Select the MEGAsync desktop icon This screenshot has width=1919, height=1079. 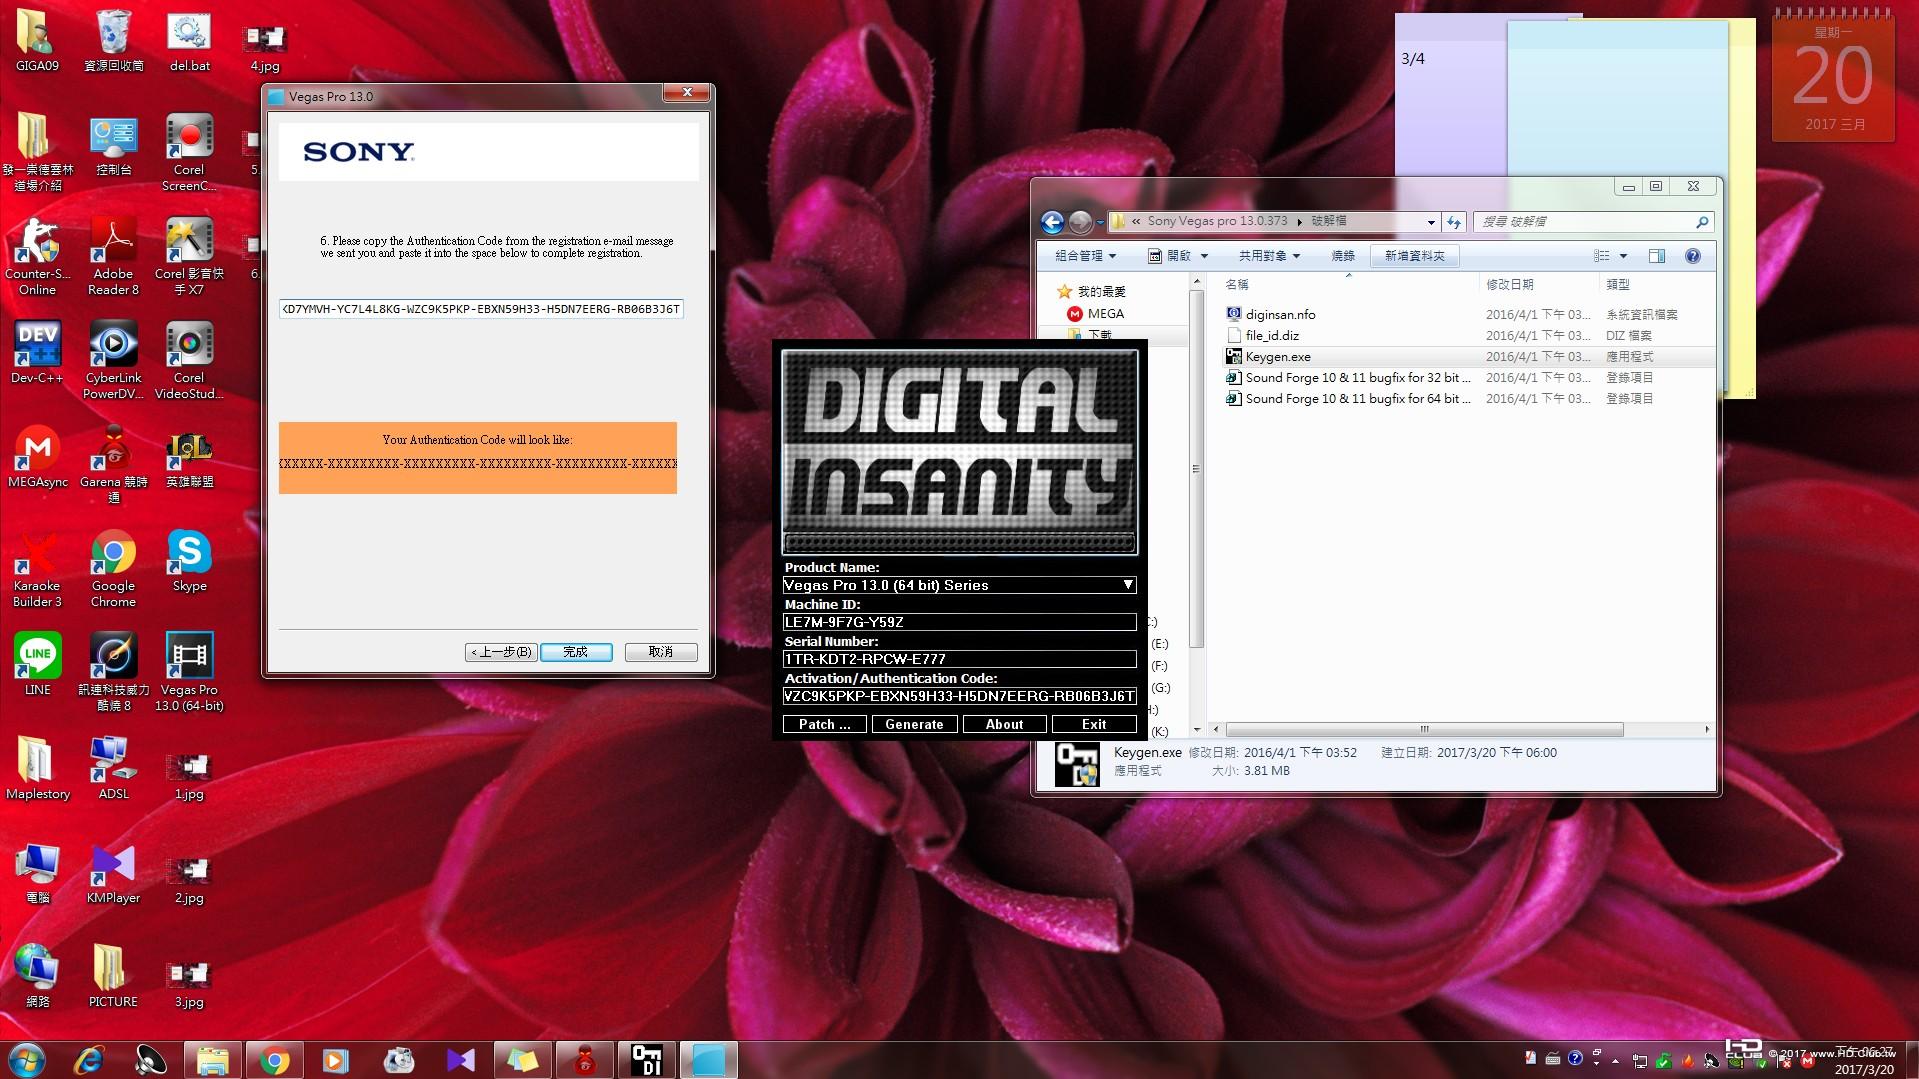click(38, 456)
